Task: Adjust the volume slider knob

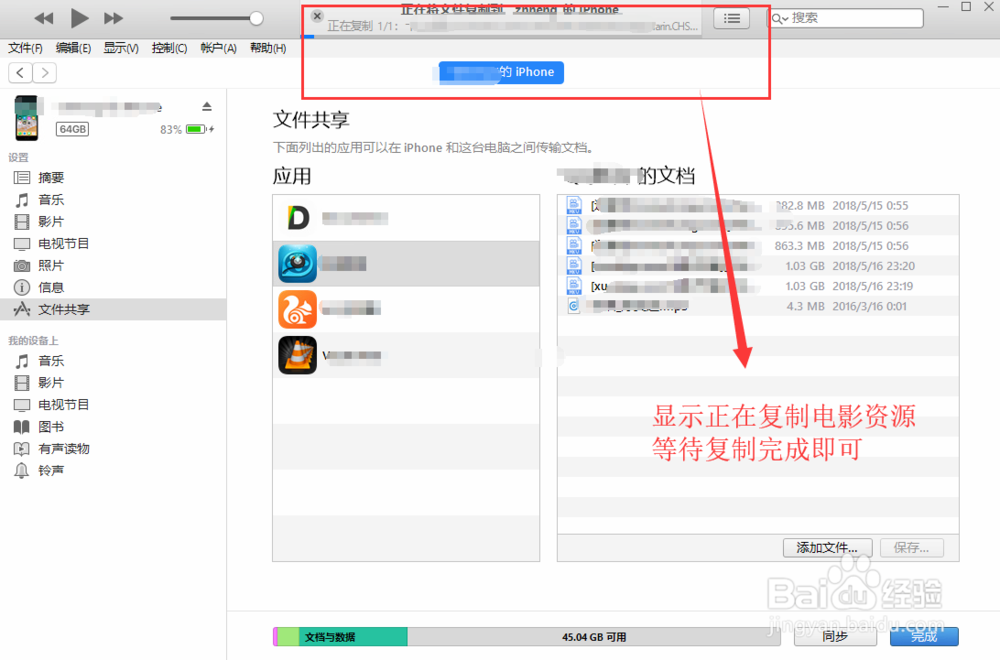Action: (x=256, y=18)
